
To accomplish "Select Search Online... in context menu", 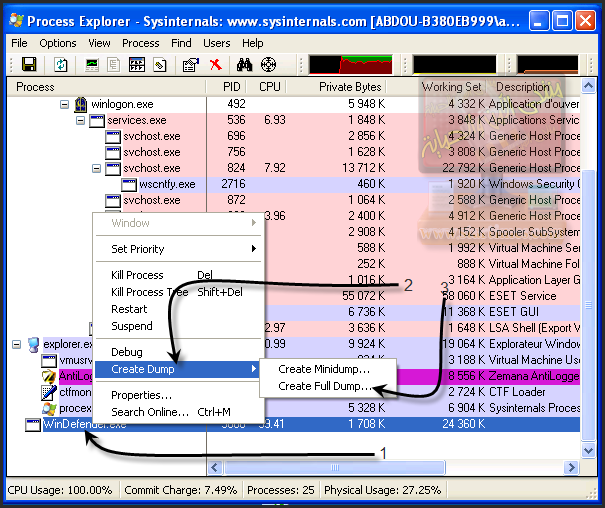I will [x=179, y=412].
